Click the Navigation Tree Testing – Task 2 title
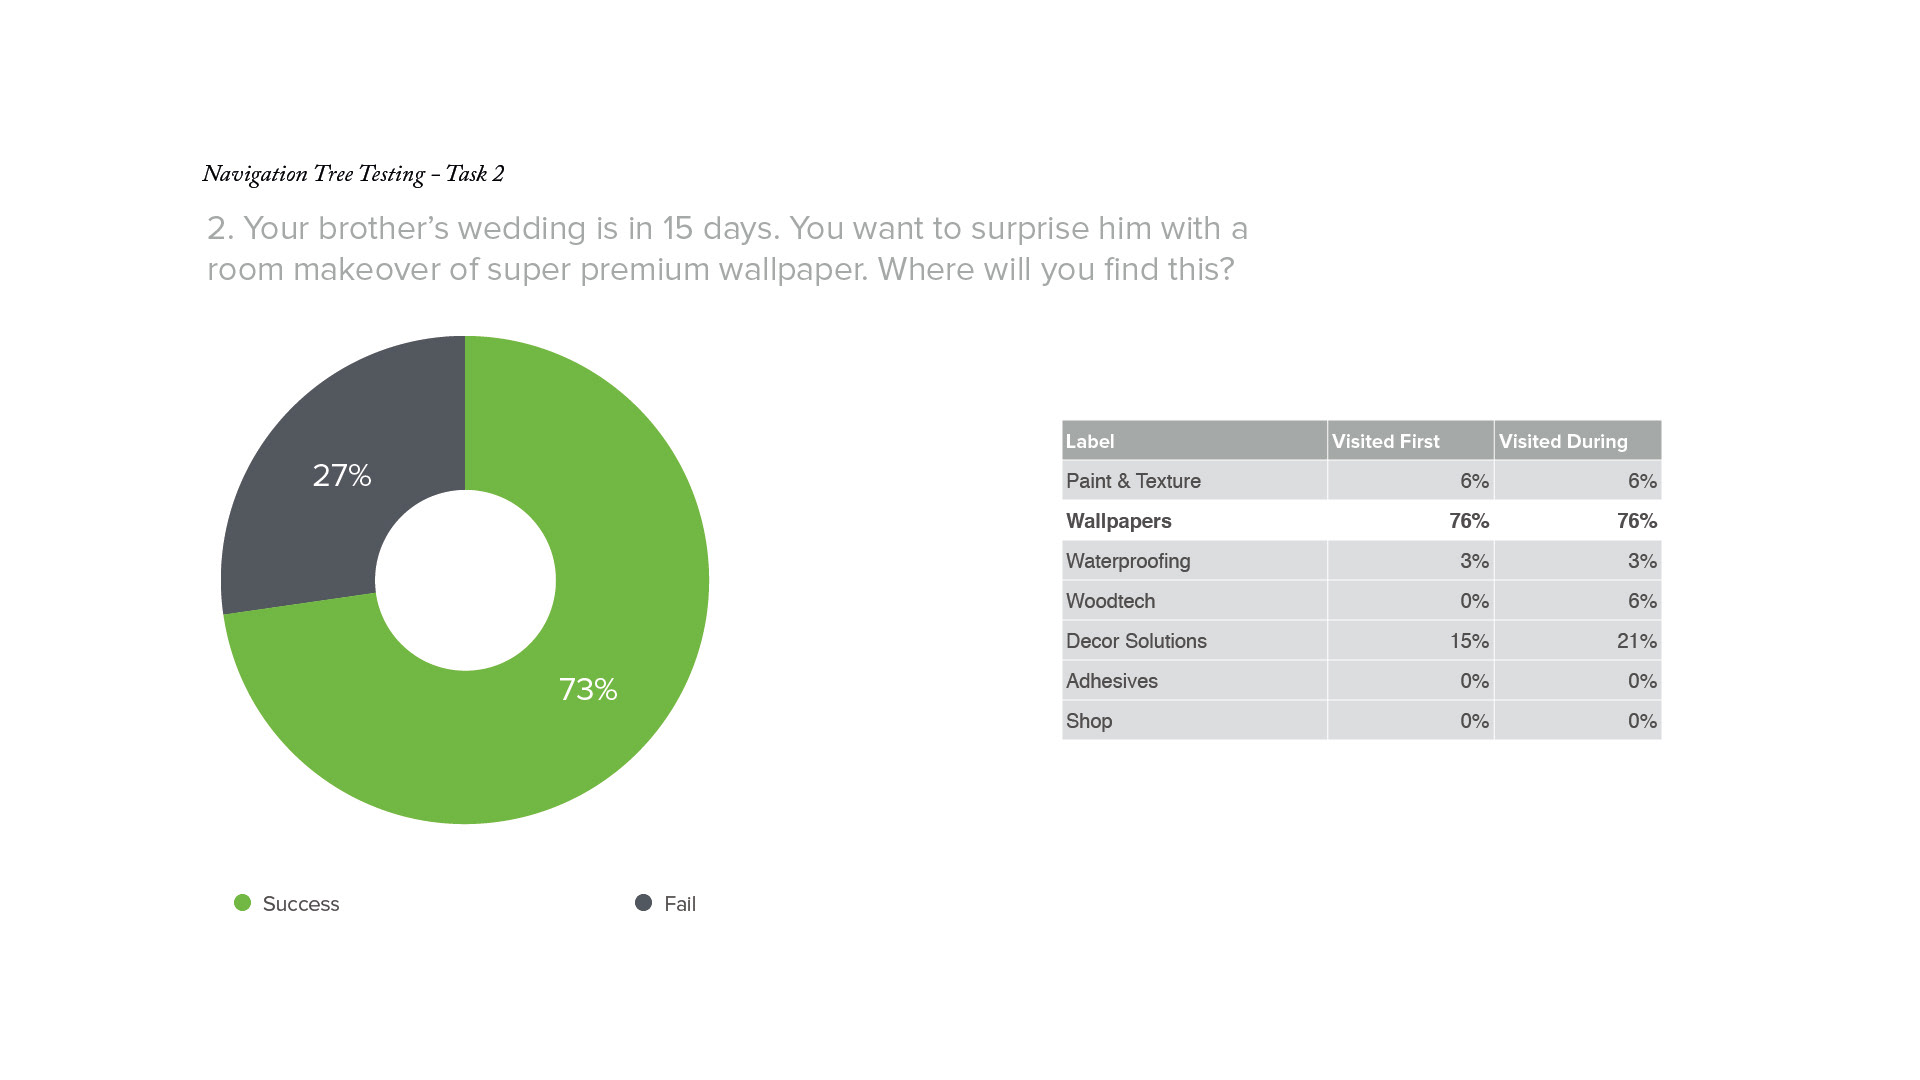The image size is (1920, 1080). [353, 174]
